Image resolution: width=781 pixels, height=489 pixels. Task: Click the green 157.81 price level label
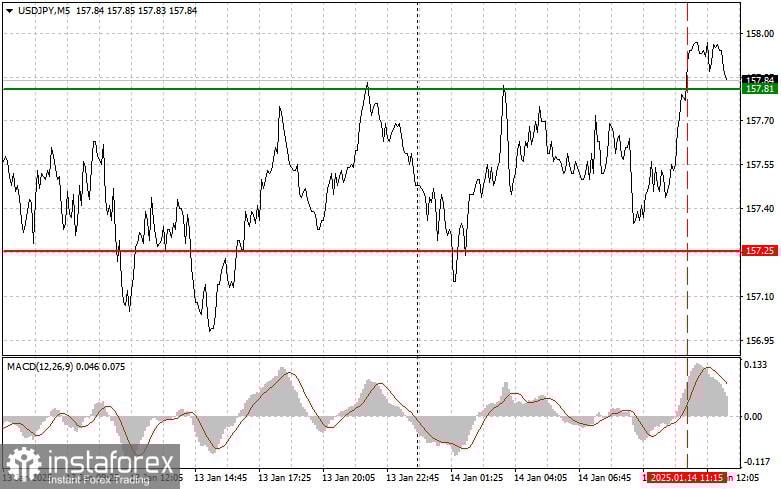[760, 89]
